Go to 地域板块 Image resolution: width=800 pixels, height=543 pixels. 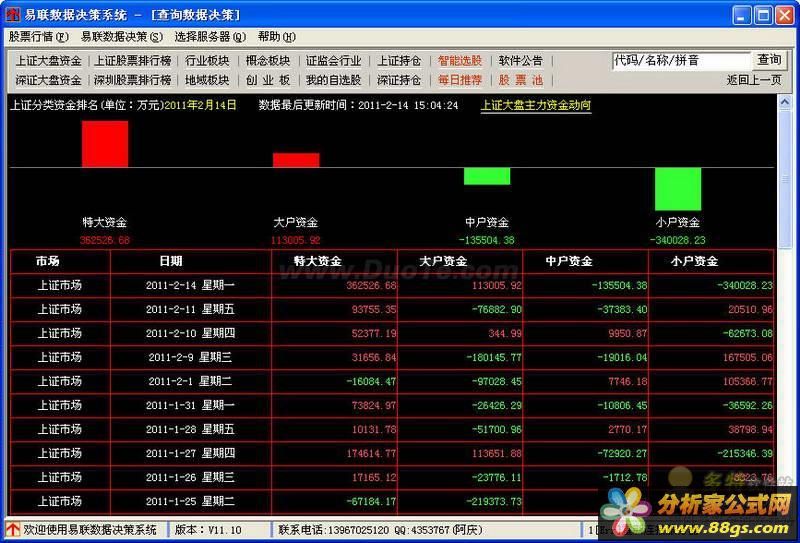pos(207,80)
